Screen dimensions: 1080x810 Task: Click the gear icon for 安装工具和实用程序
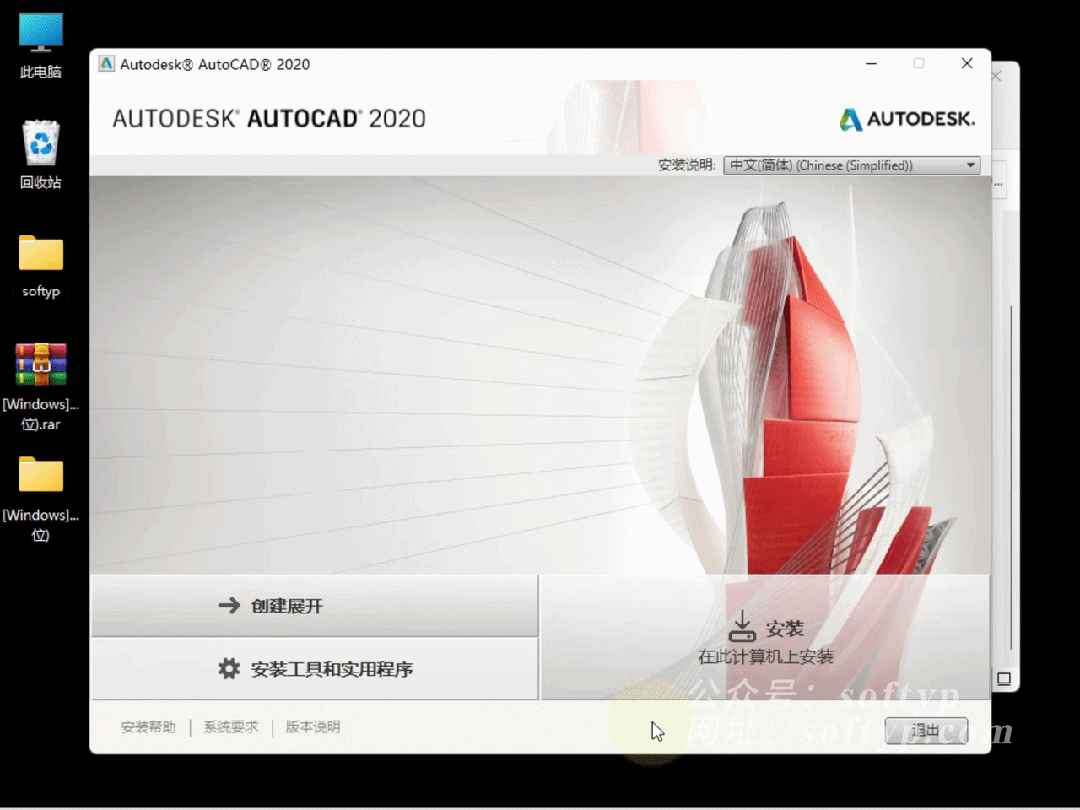pos(229,668)
